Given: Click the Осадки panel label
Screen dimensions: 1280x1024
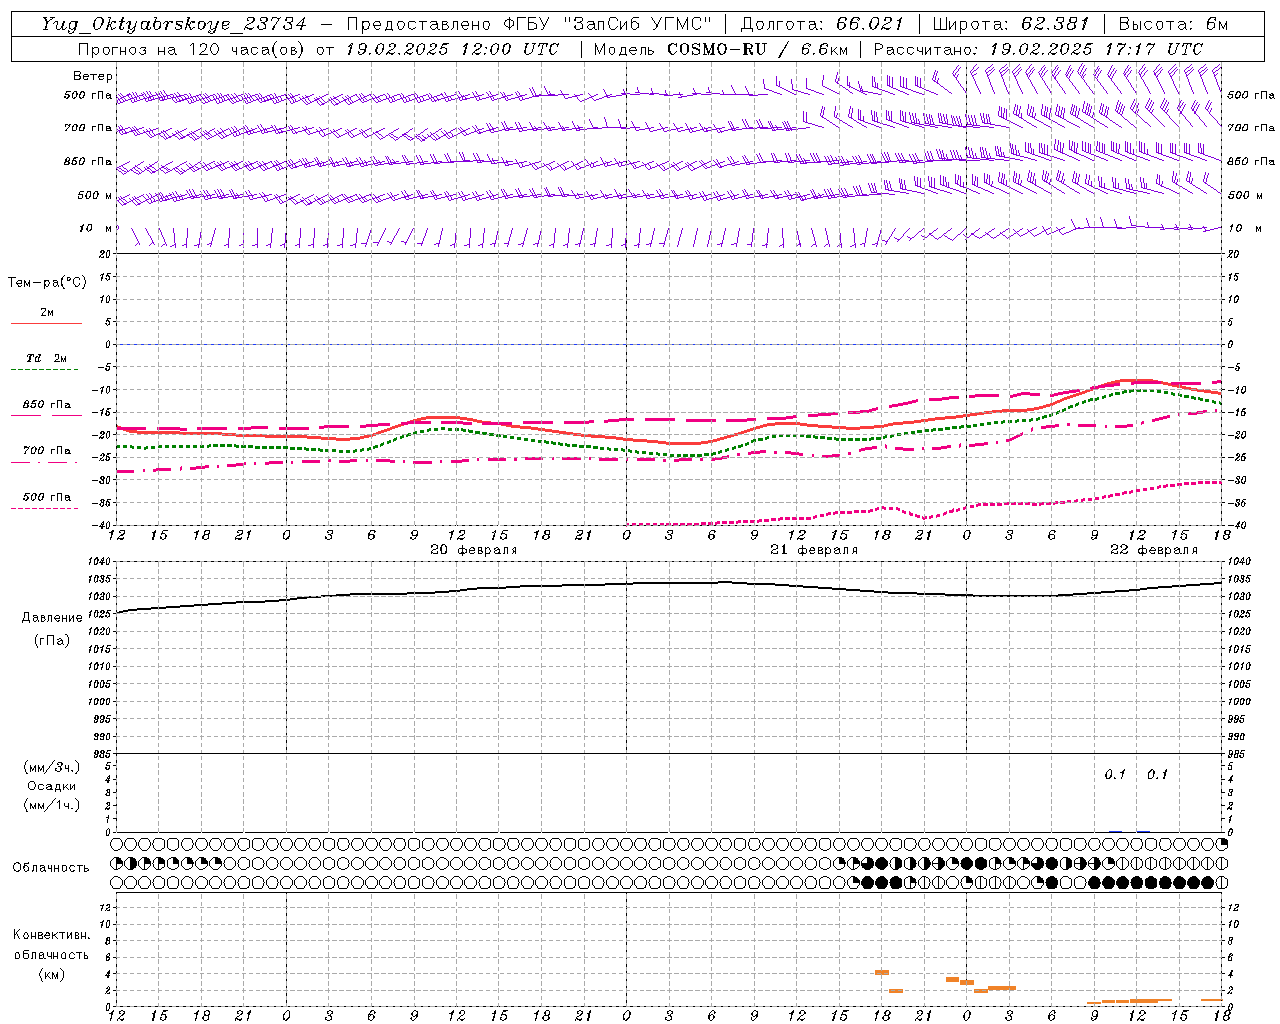Looking at the screenshot, I should pos(52,786).
